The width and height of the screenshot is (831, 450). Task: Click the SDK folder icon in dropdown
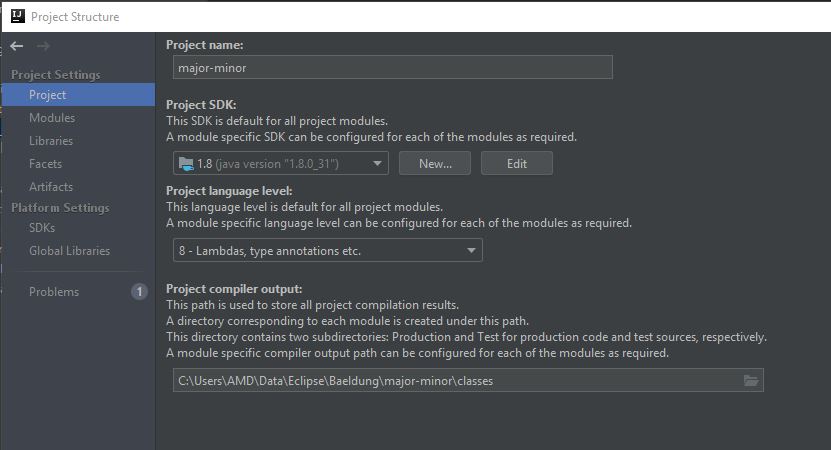tap(185, 163)
